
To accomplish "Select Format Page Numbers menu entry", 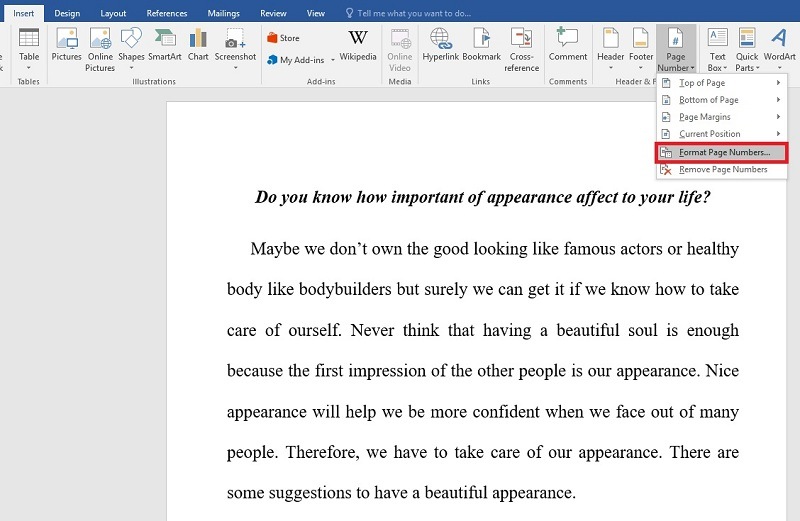I will (724, 152).
